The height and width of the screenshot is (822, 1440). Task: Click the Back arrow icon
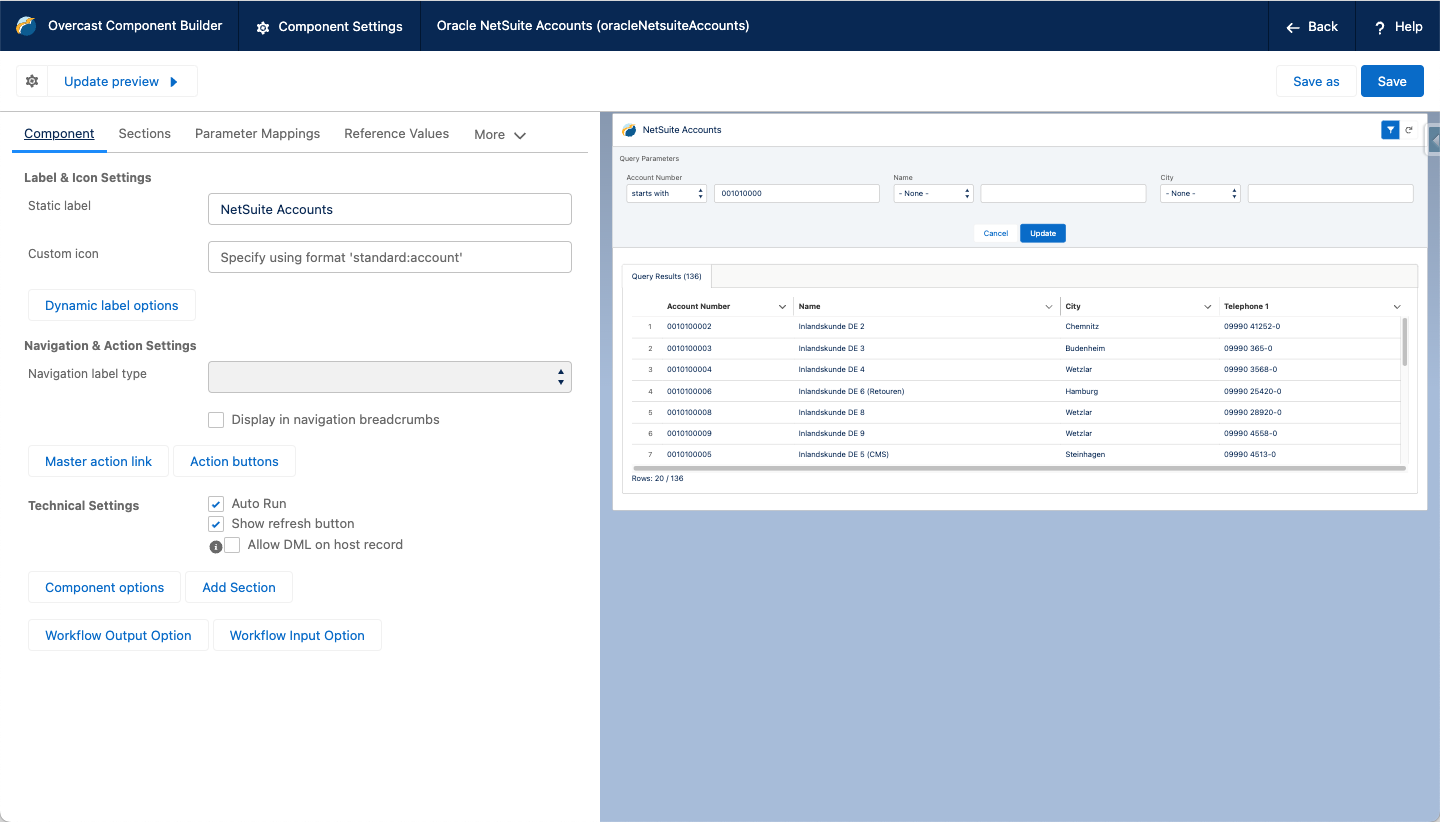coord(1293,27)
